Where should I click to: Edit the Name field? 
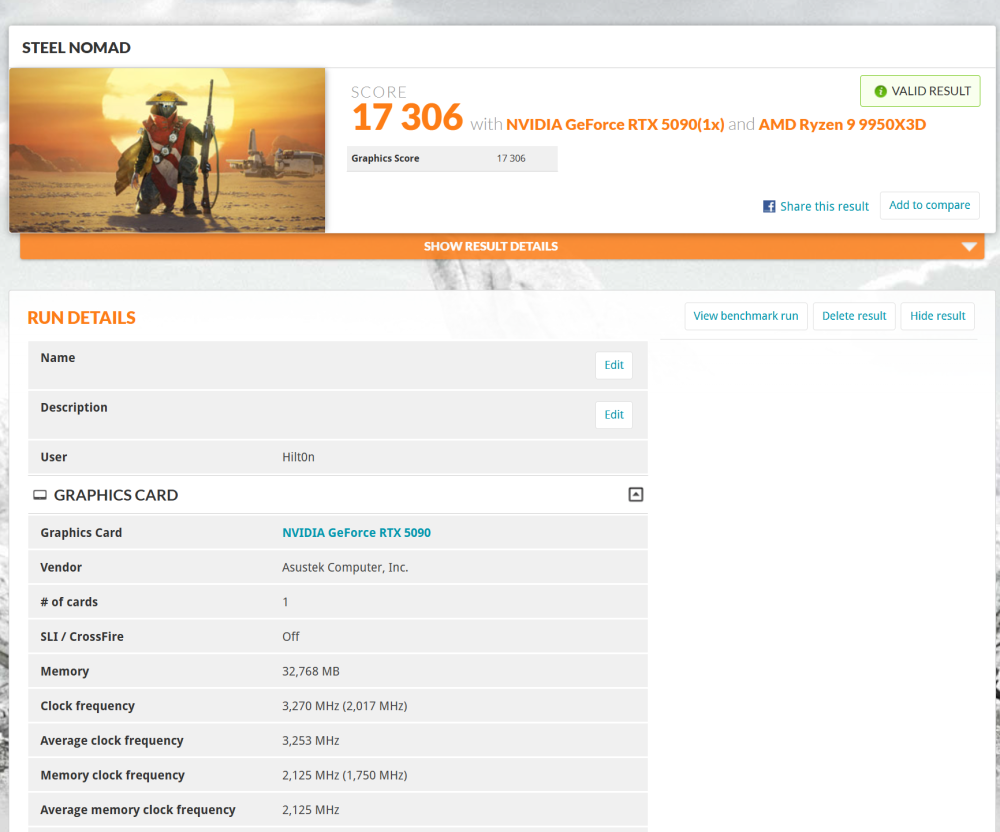pos(614,365)
